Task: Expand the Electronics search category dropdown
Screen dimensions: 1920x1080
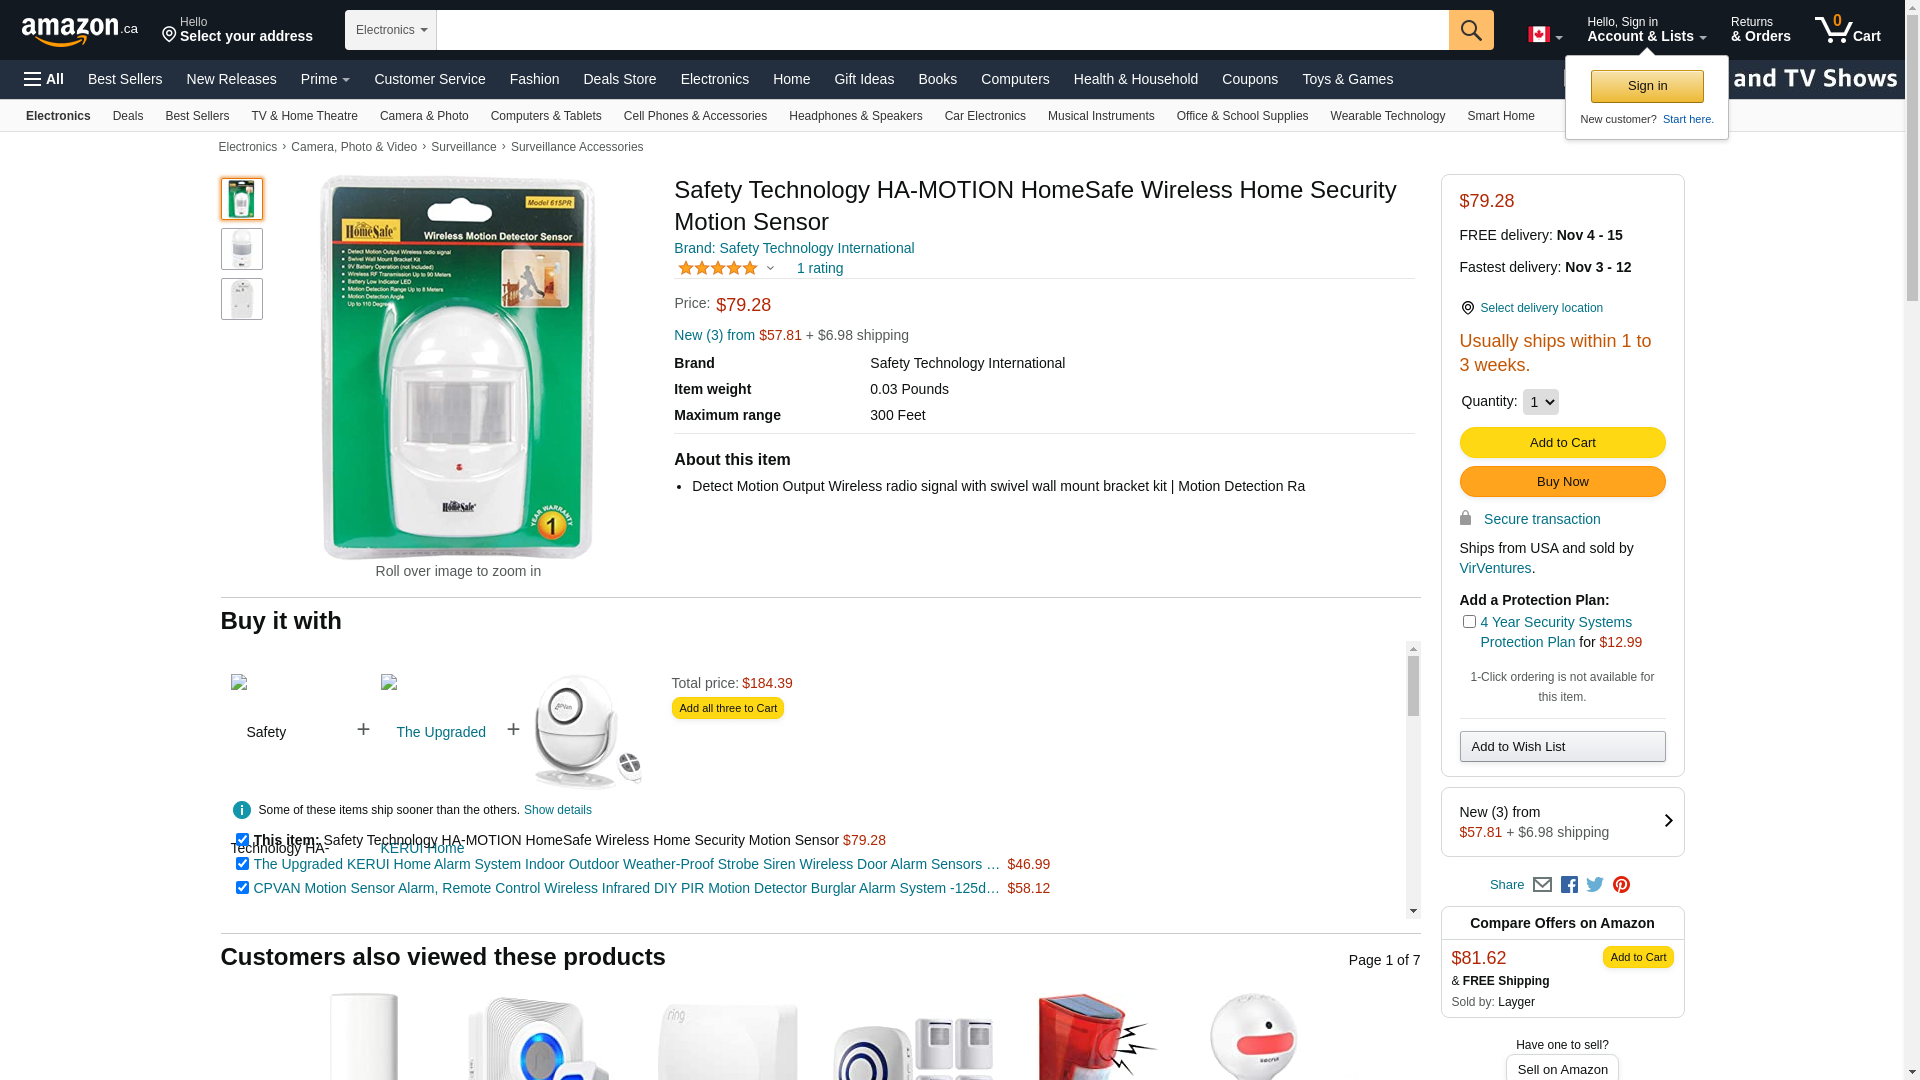Action: [x=391, y=30]
